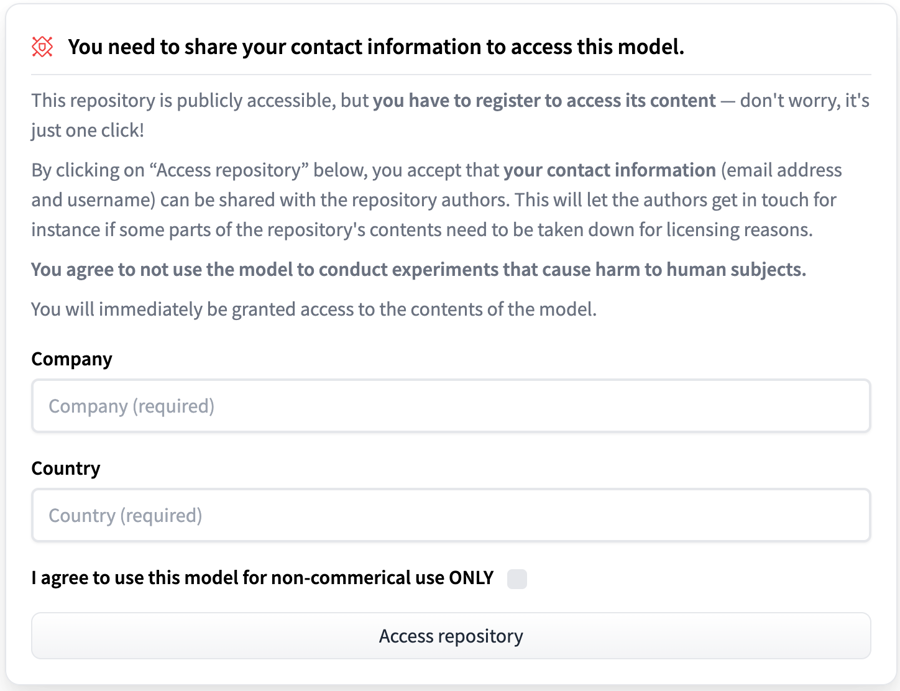900x691 pixels.
Task: Click bold "you have to register to access" text
Action: 544,100
